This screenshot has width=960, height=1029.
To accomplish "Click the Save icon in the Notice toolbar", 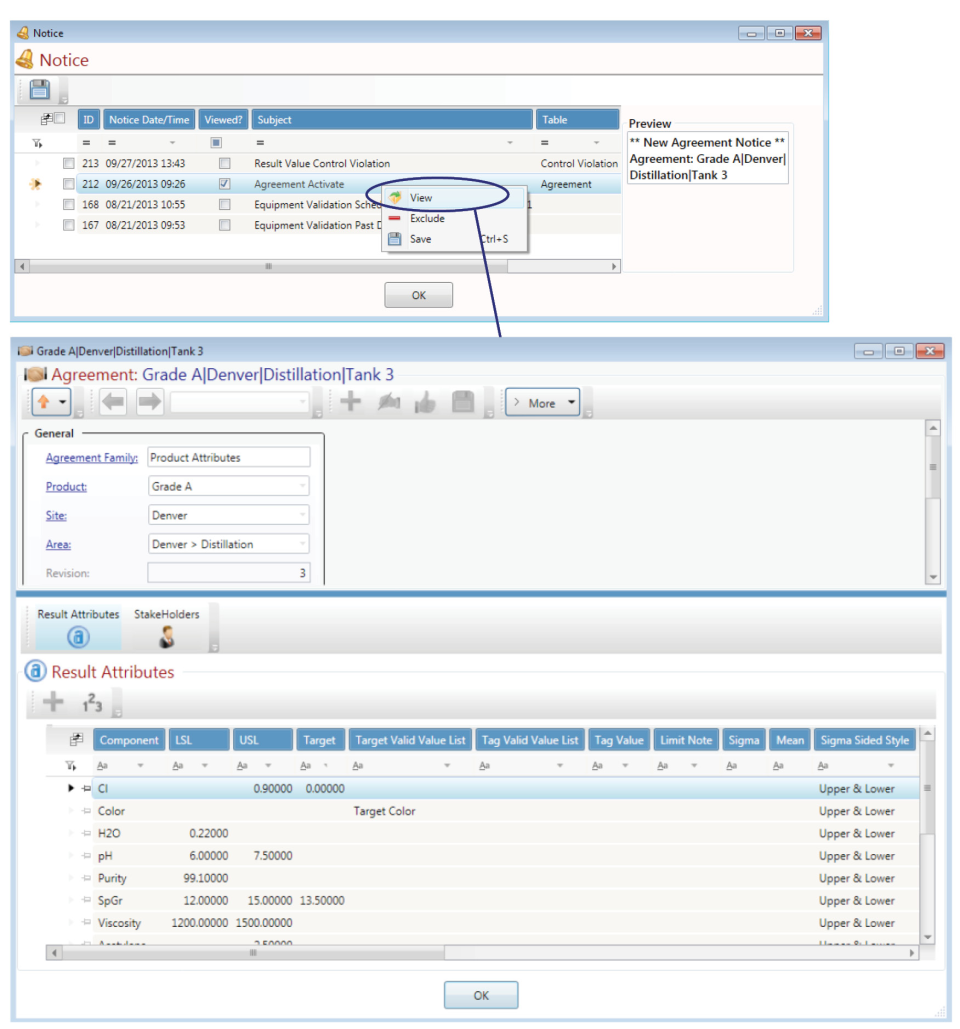I will [38, 90].
